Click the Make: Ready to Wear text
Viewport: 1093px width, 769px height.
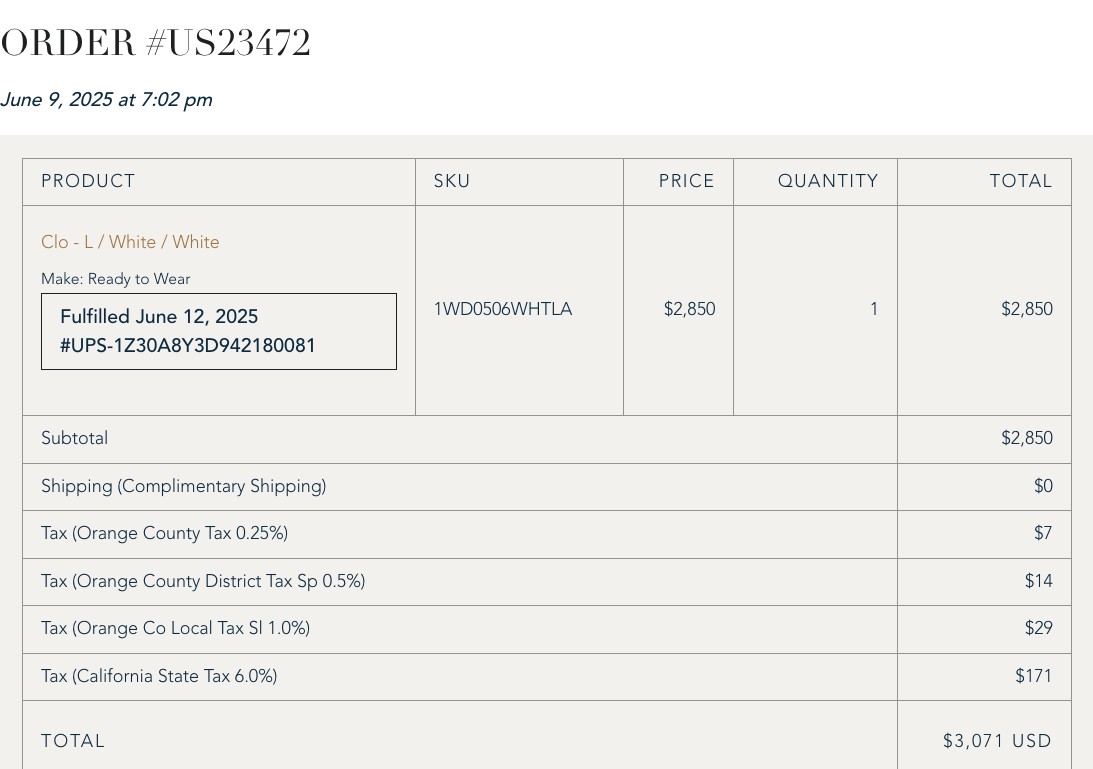pos(116,279)
